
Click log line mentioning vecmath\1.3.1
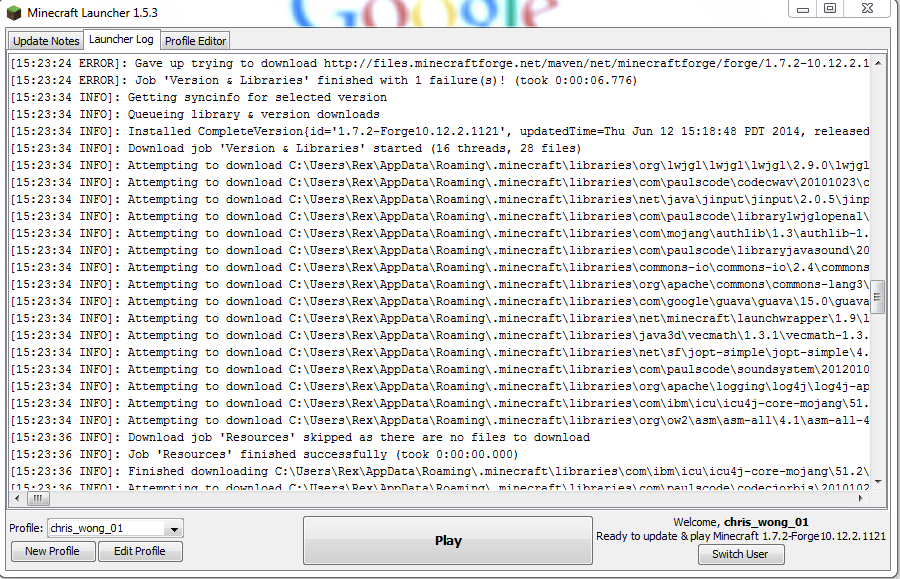pos(440,336)
